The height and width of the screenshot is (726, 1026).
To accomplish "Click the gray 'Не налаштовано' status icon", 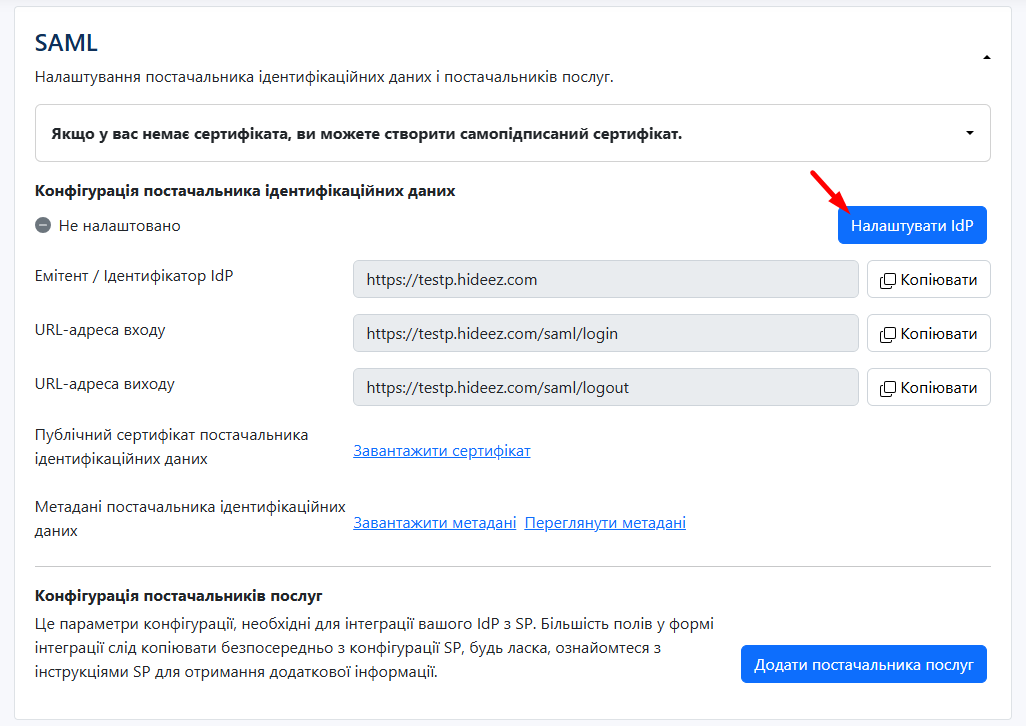I will (x=43, y=226).
